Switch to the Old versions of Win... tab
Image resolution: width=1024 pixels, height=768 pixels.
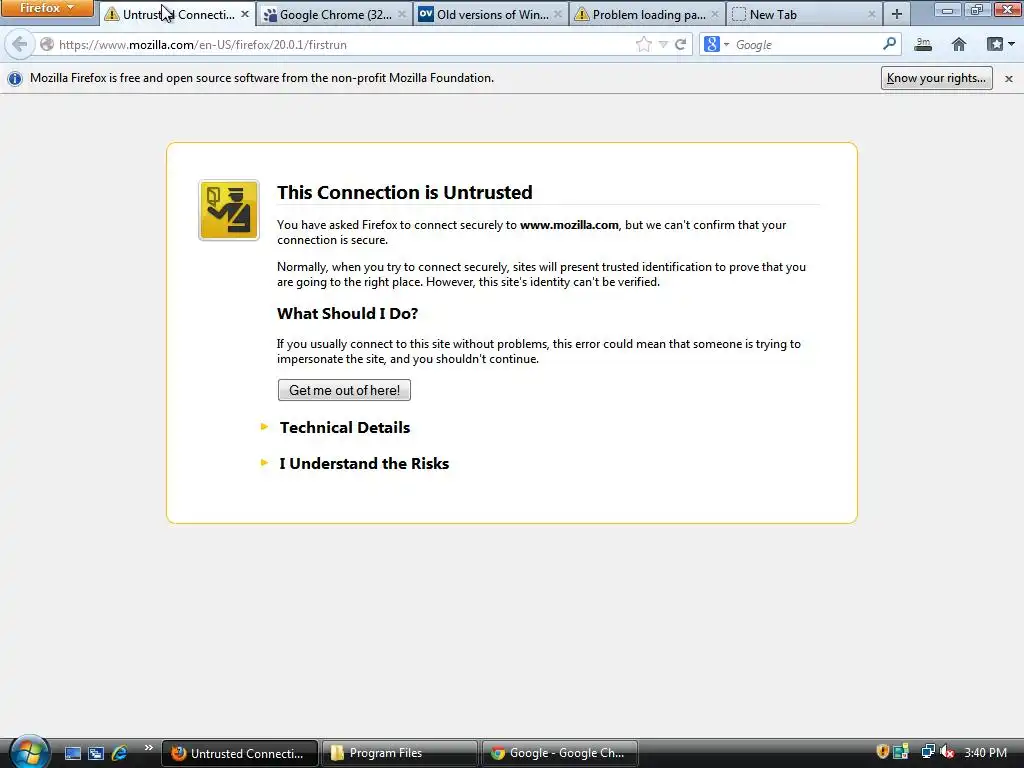point(491,14)
